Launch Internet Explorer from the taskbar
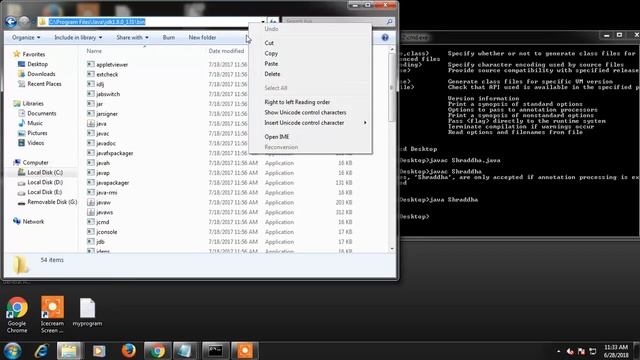The width and height of the screenshot is (640, 360). click(x=41, y=351)
